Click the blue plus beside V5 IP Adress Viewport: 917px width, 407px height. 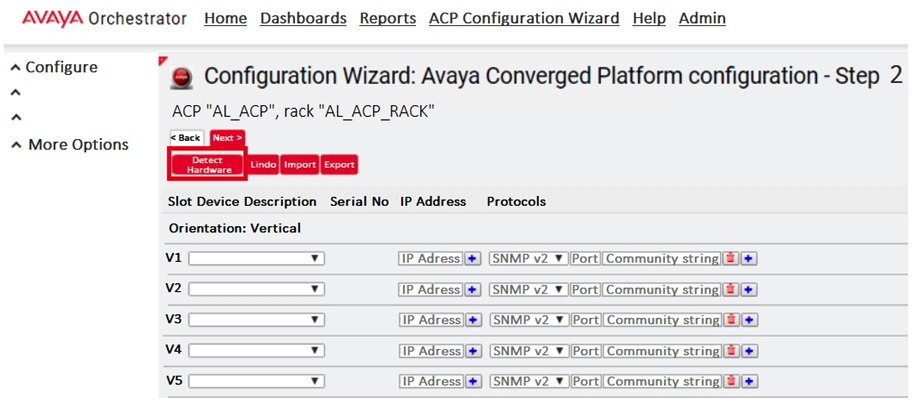473,381
